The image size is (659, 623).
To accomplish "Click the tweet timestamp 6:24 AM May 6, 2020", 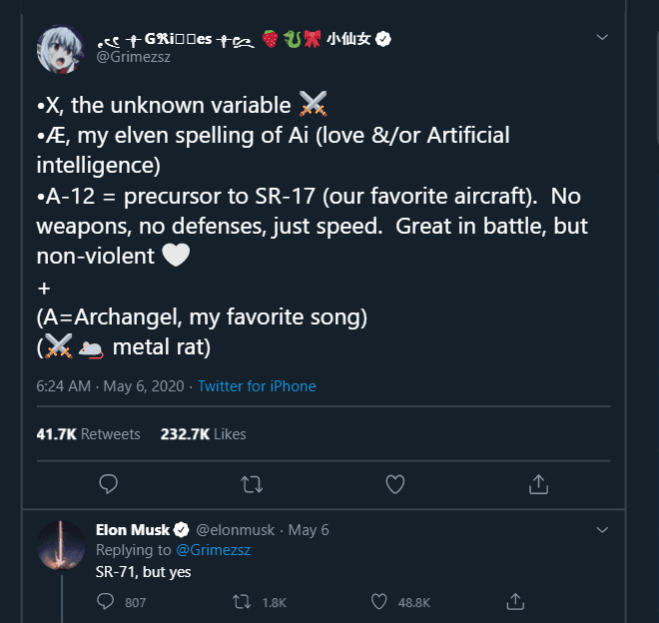I will (110, 386).
